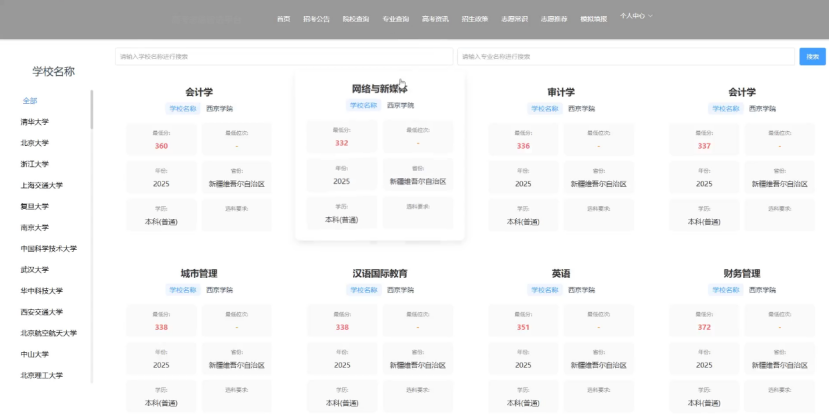This screenshot has height=415, width=829.
Task: Click the minimum score value 336
Action: pyautogui.click(x=523, y=146)
